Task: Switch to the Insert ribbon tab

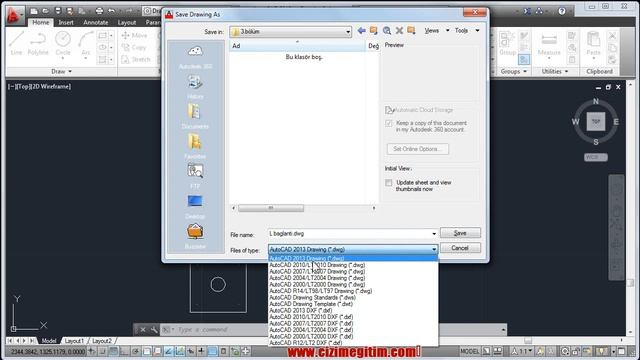Action: click(66, 22)
